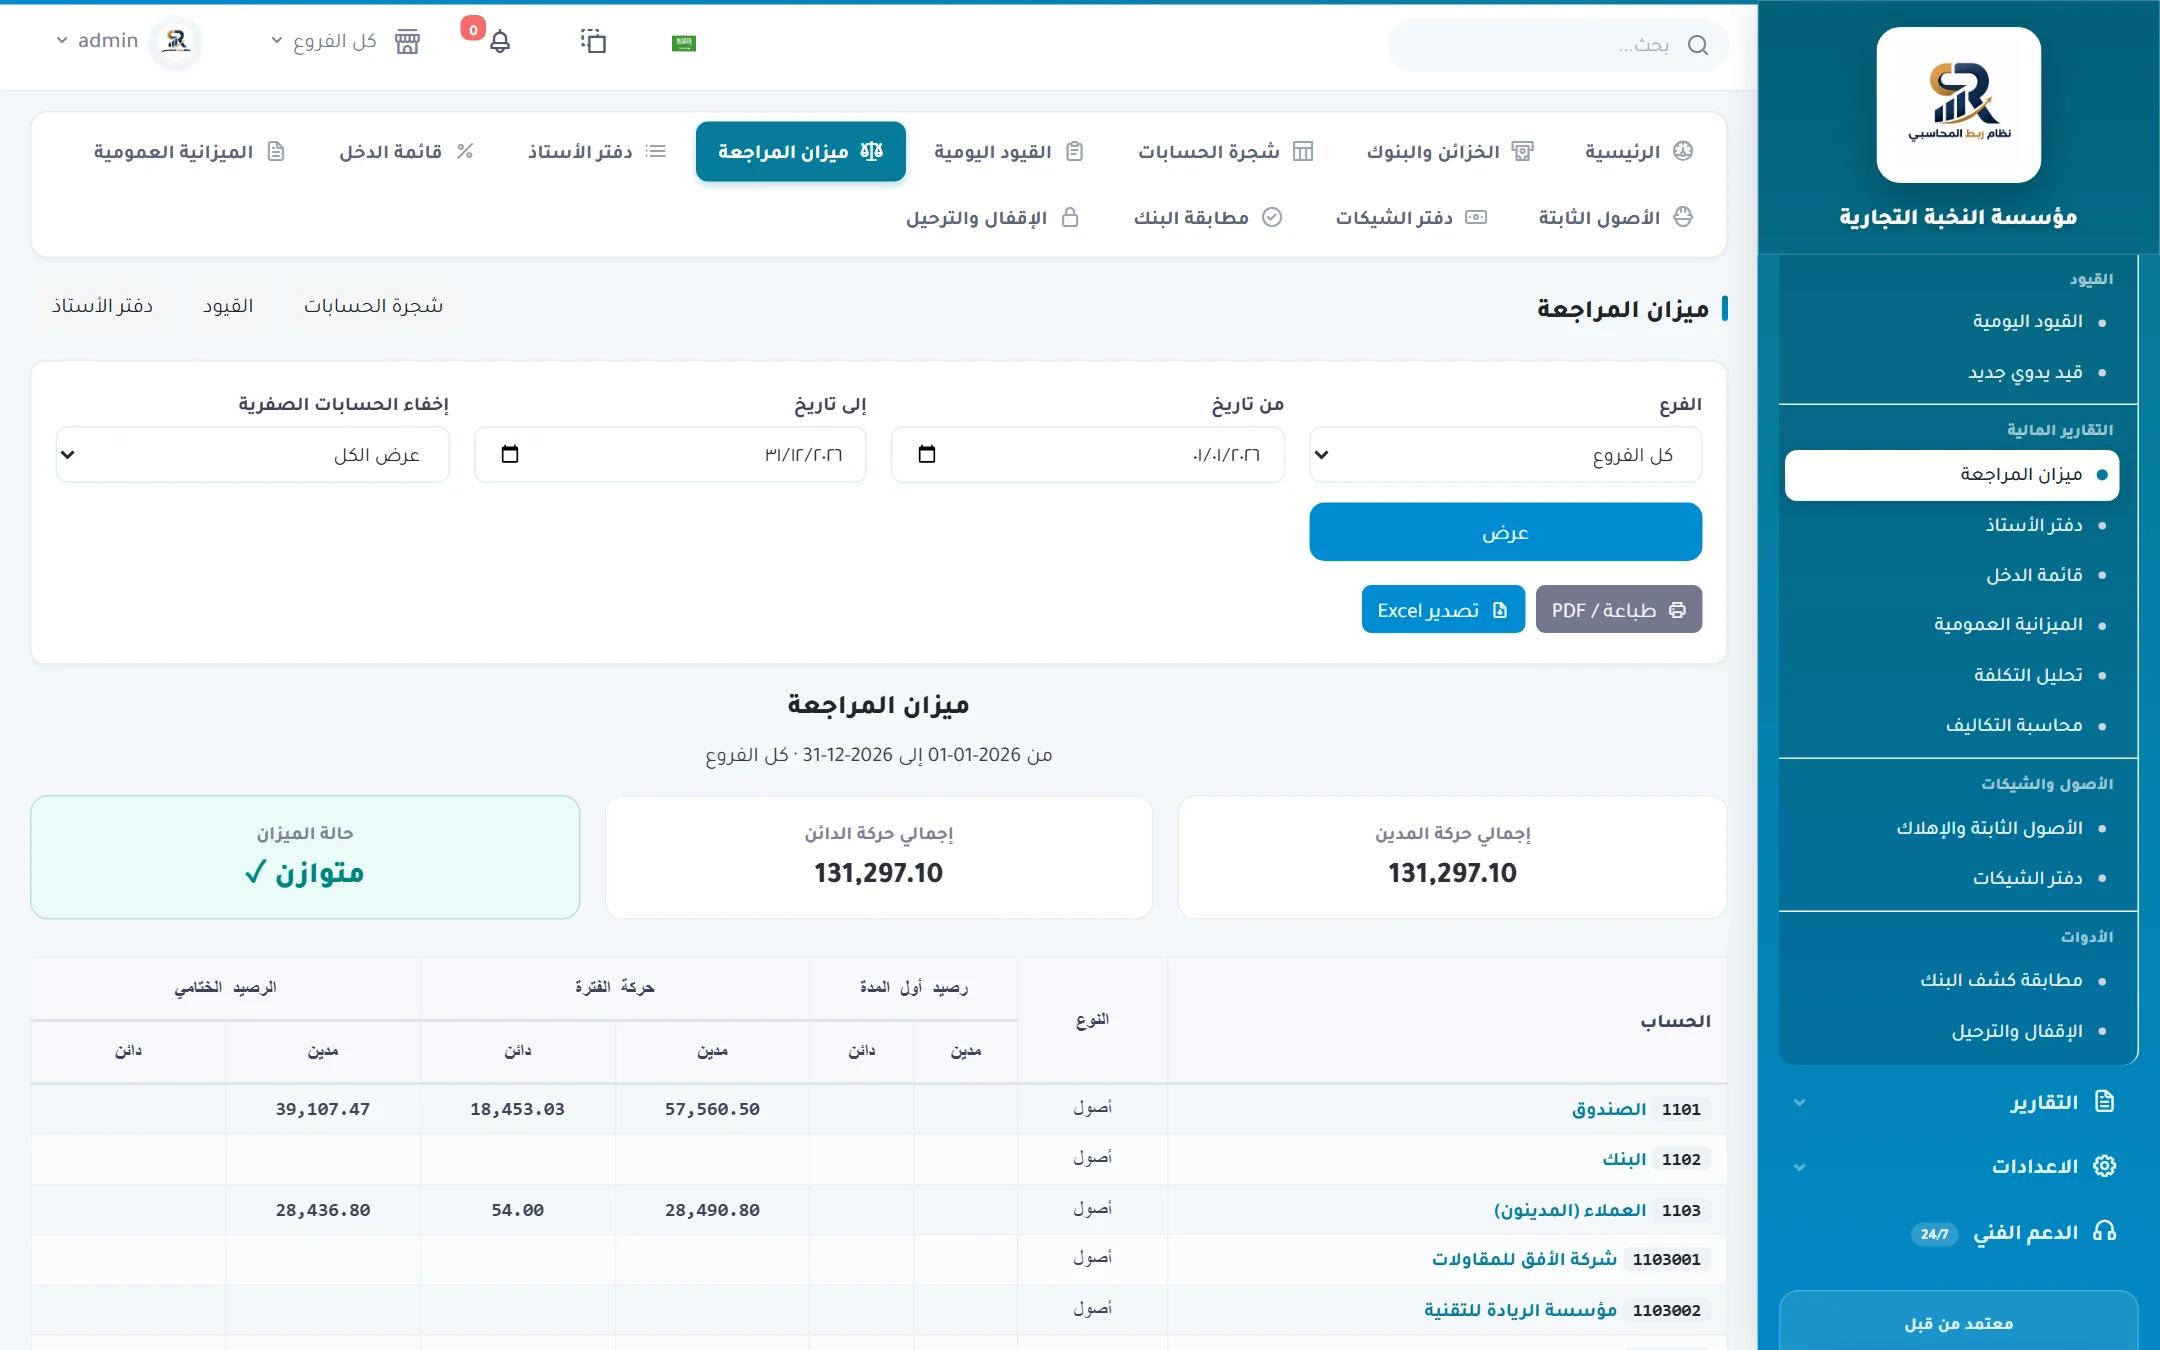Image resolution: width=2160 pixels, height=1350 pixels.
Task: Click the الخزائن والبنوك safe icon
Action: (x=1522, y=151)
